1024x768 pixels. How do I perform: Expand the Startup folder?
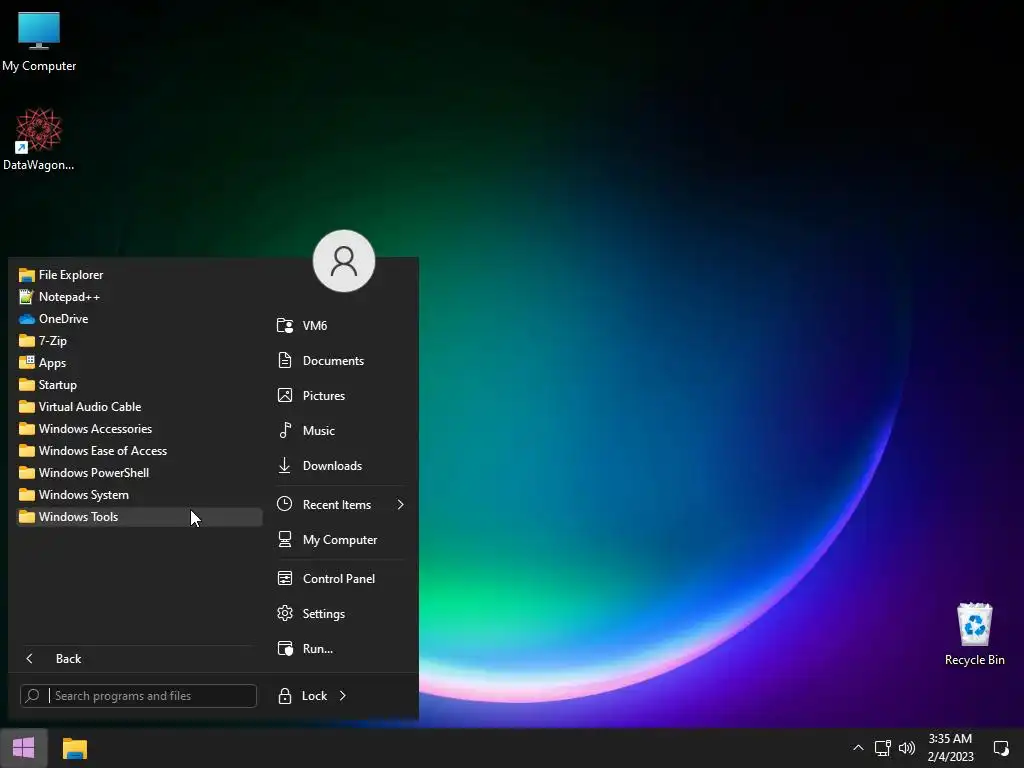(139, 385)
